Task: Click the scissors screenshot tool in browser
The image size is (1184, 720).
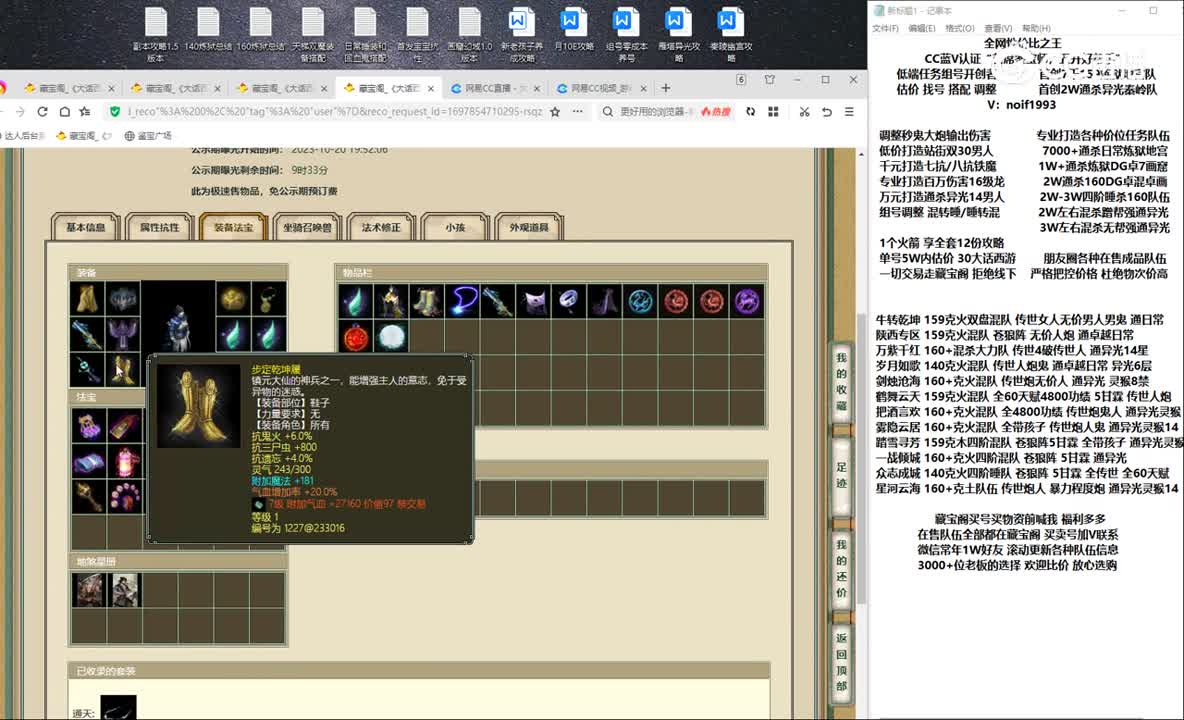Action: (804, 112)
